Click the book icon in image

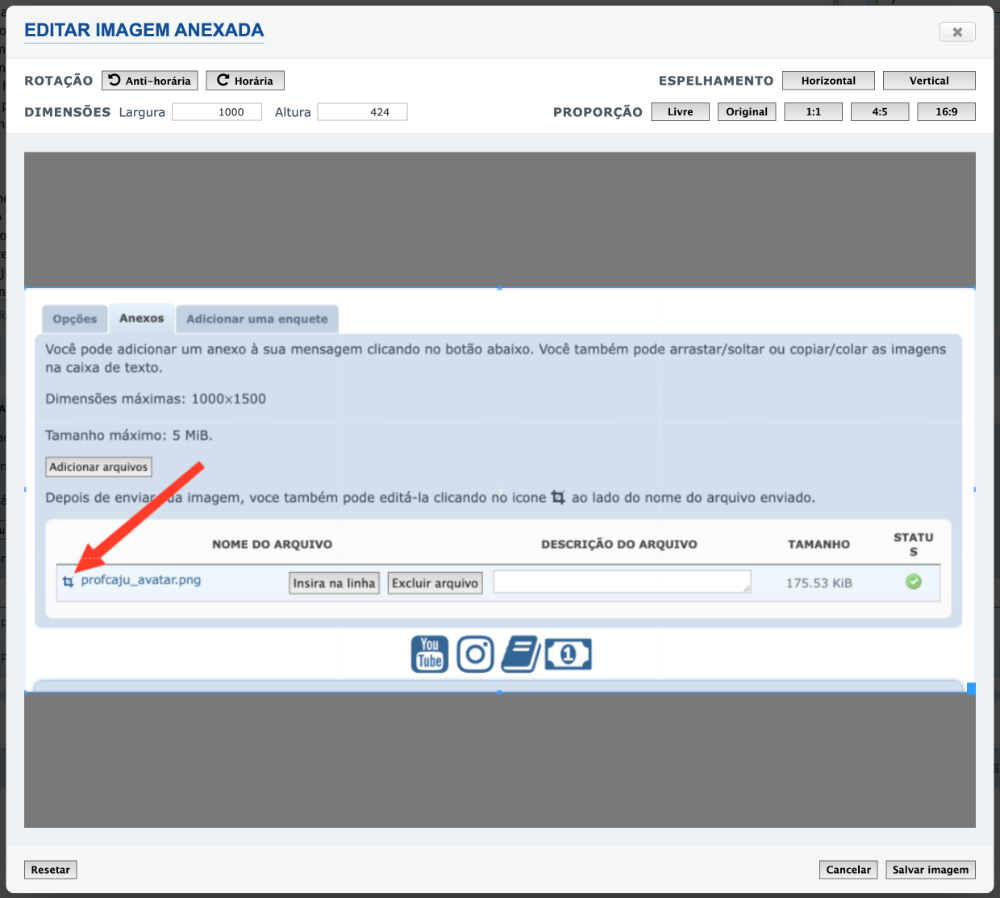point(519,654)
